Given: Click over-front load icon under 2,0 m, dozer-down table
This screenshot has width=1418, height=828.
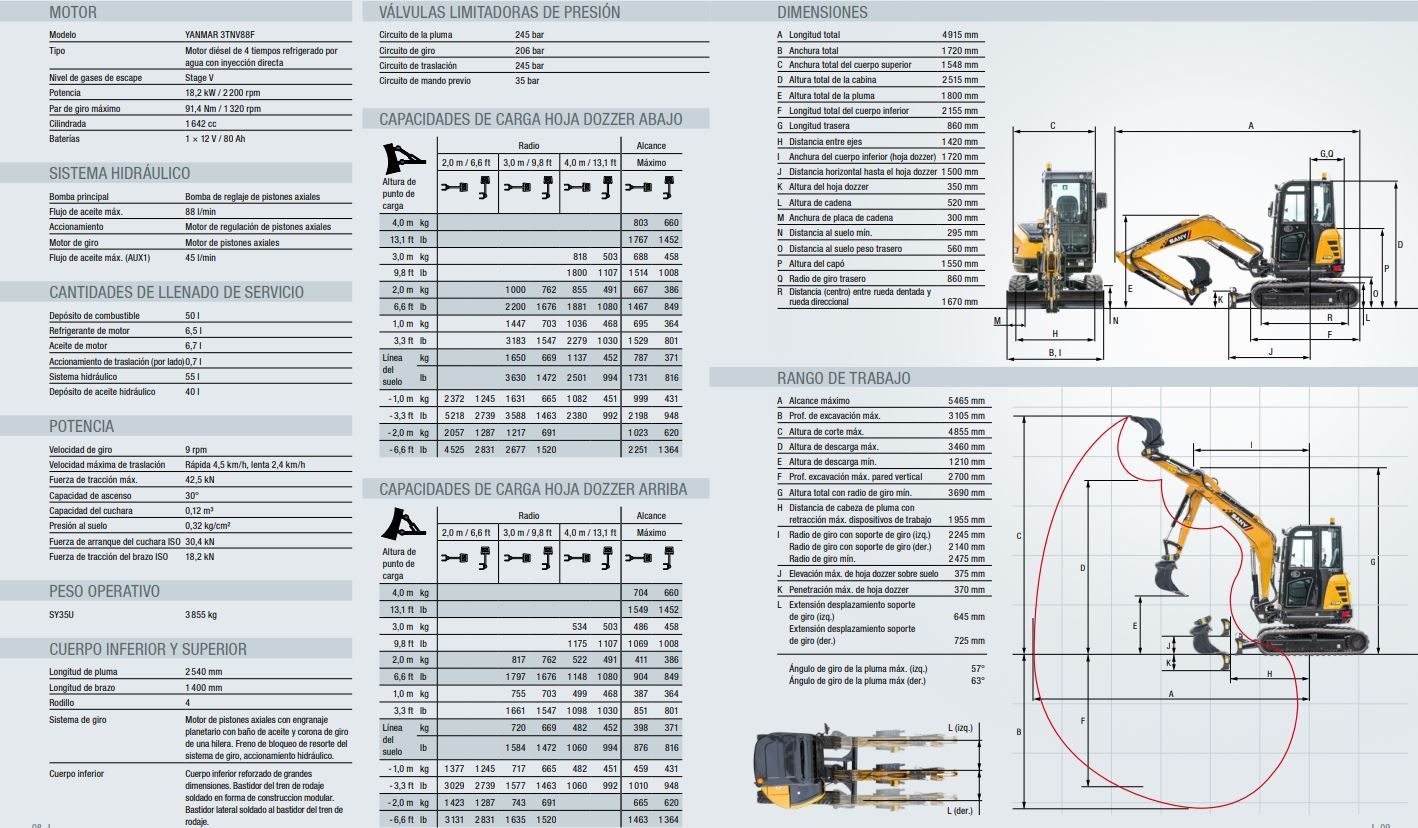Looking at the screenshot, I should click(x=455, y=187).
